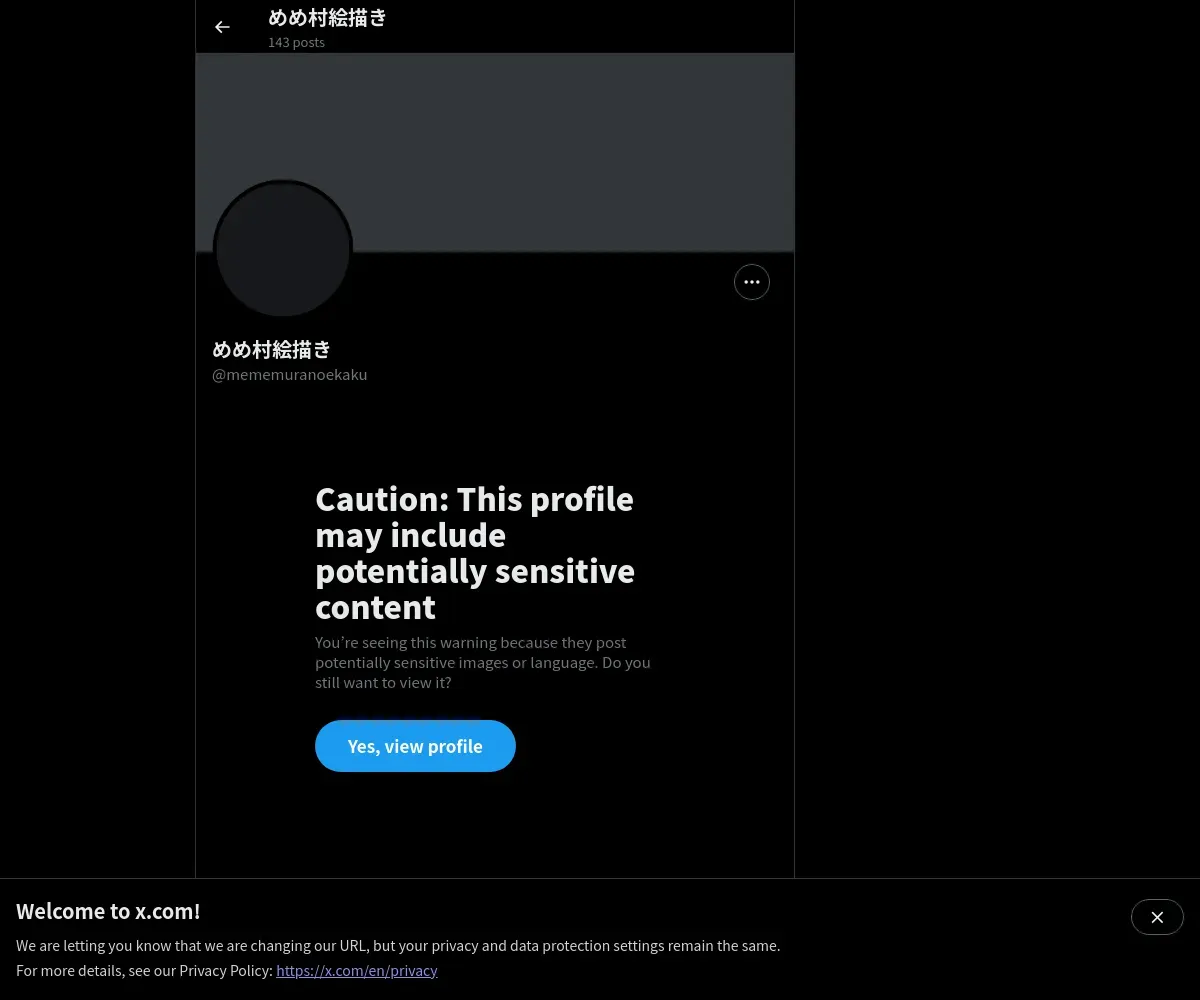
Task: Click the 'You're seeing this warning' line
Action: [470, 642]
